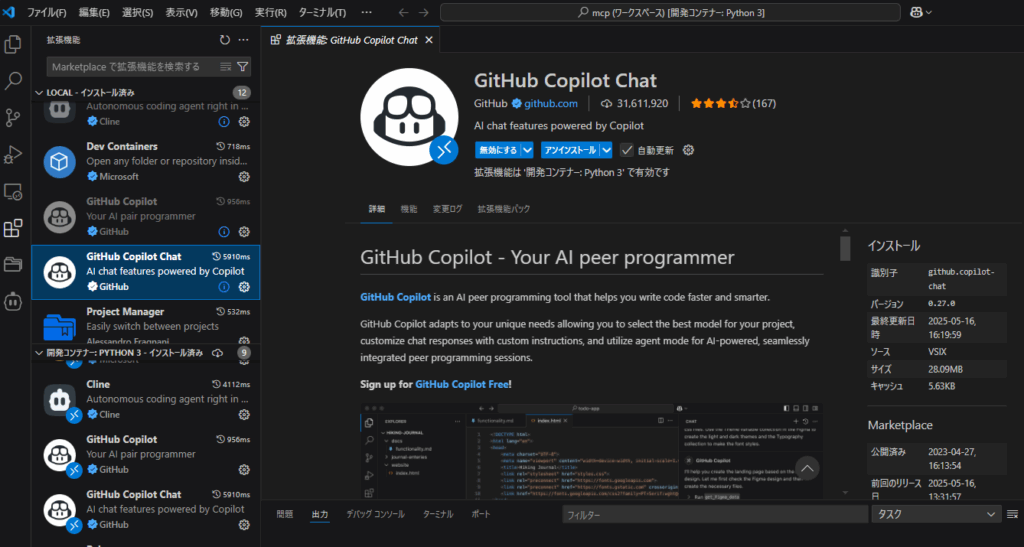Open Cline robot icon in activity bar
Viewport: 1024px width, 547px height.
coord(13,302)
